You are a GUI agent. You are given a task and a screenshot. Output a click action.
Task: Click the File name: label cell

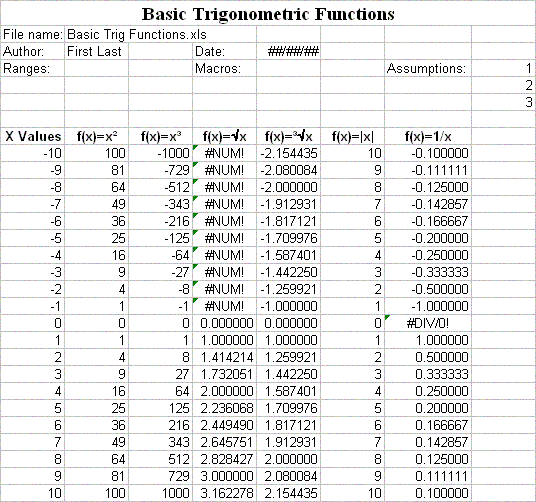pos(32,34)
